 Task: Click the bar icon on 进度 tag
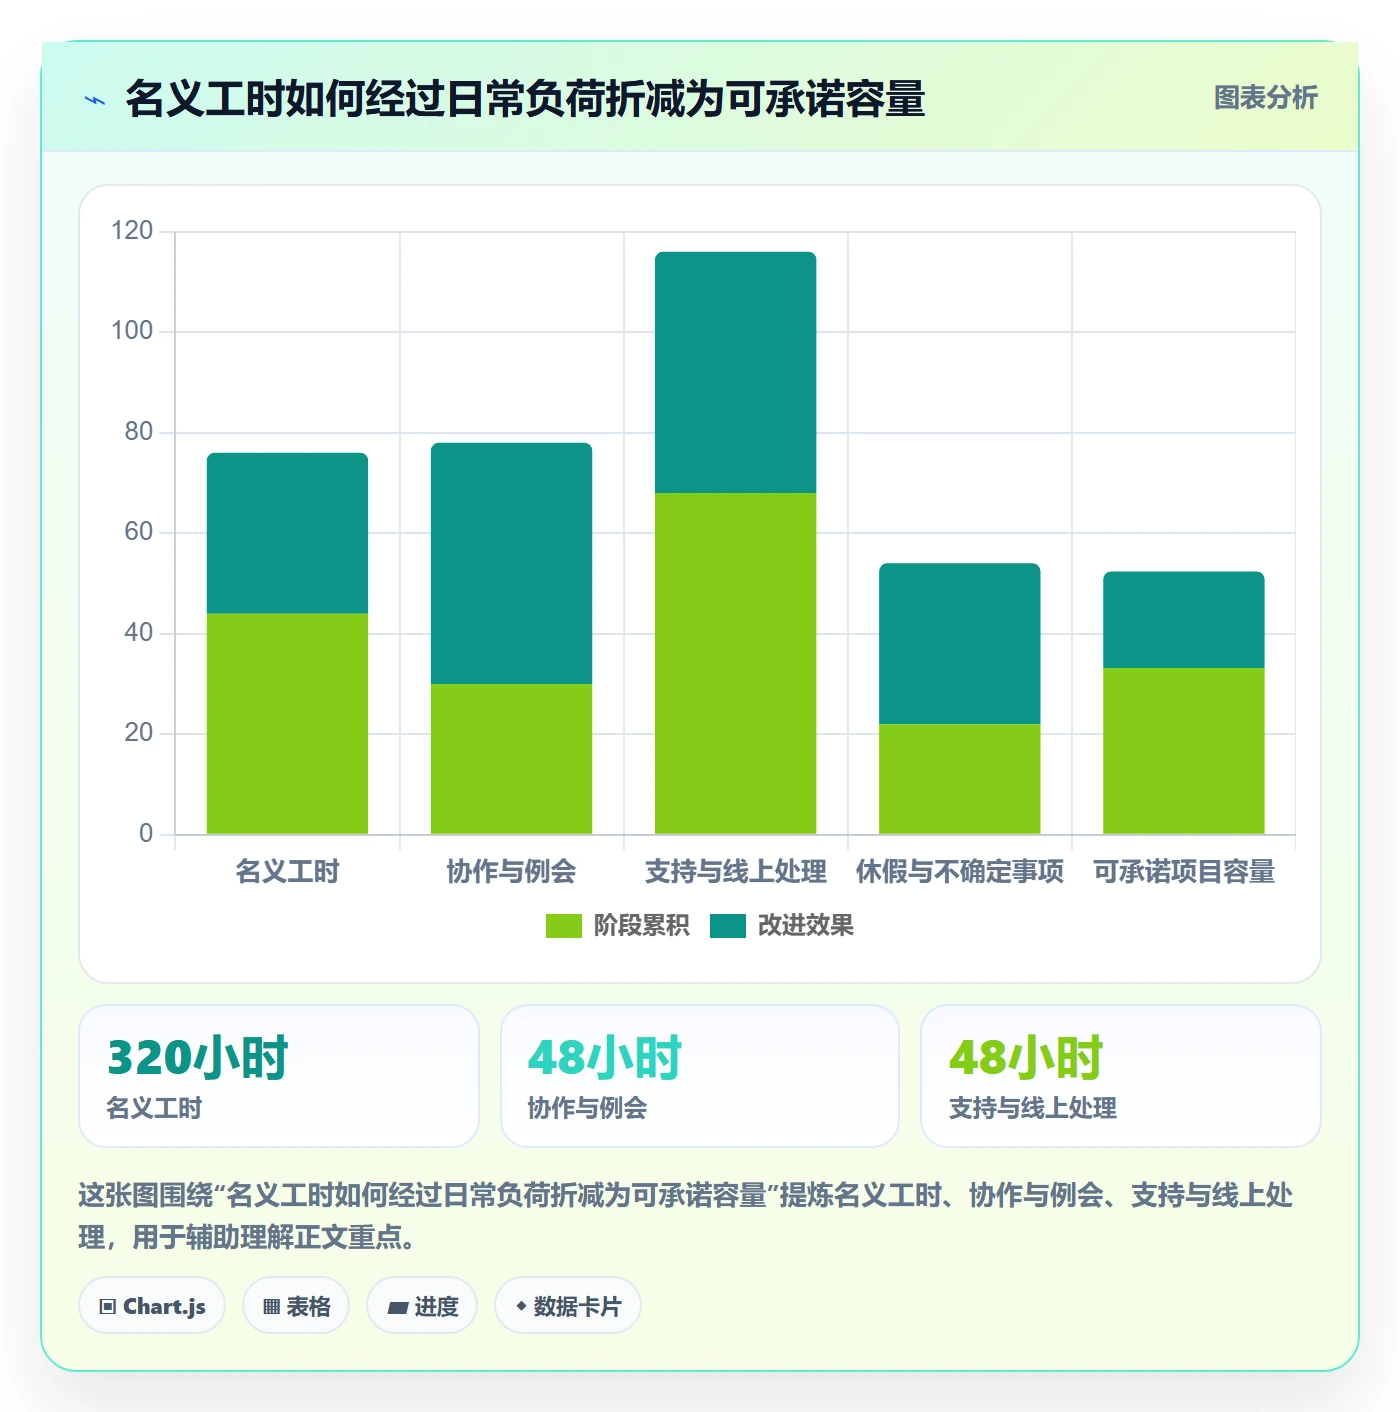coord(398,1307)
